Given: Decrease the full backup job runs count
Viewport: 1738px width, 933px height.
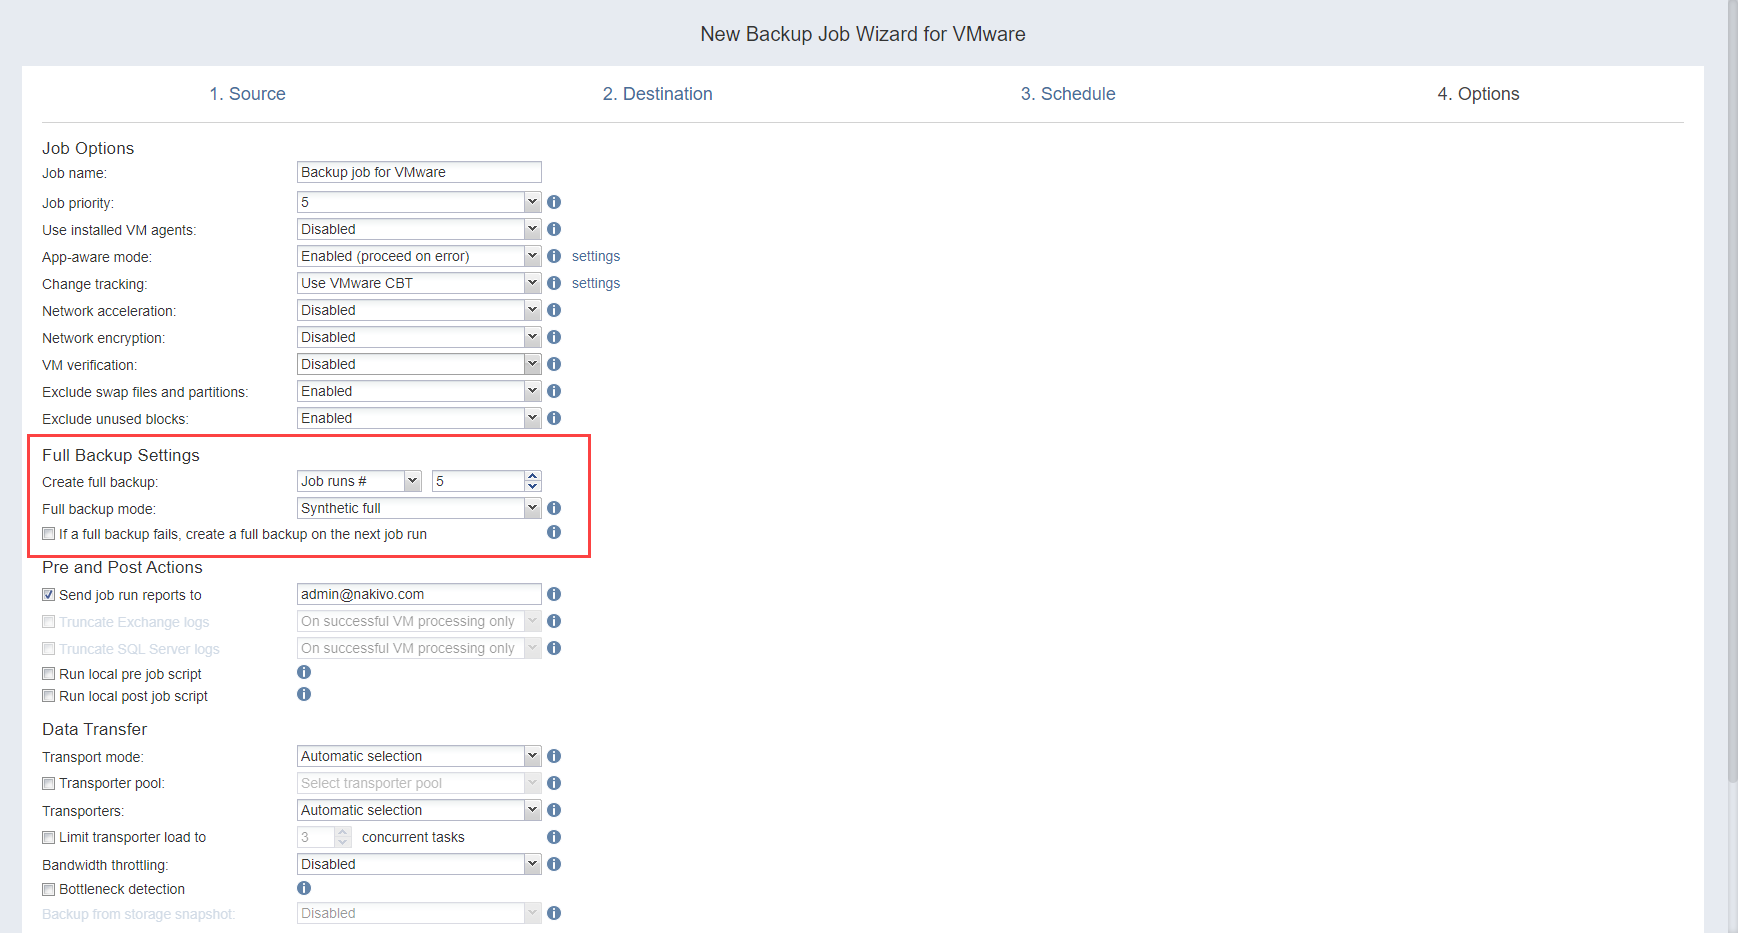Looking at the screenshot, I should [x=533, y=486].
